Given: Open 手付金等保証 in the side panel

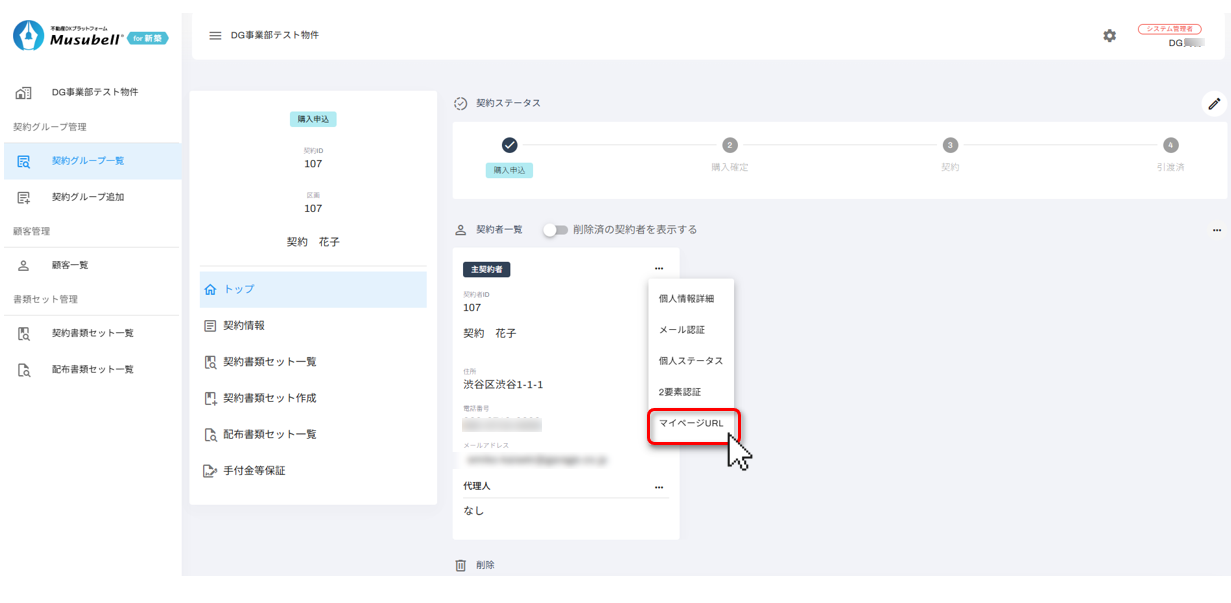Looking at the screenshot, I should pos(254,470).
